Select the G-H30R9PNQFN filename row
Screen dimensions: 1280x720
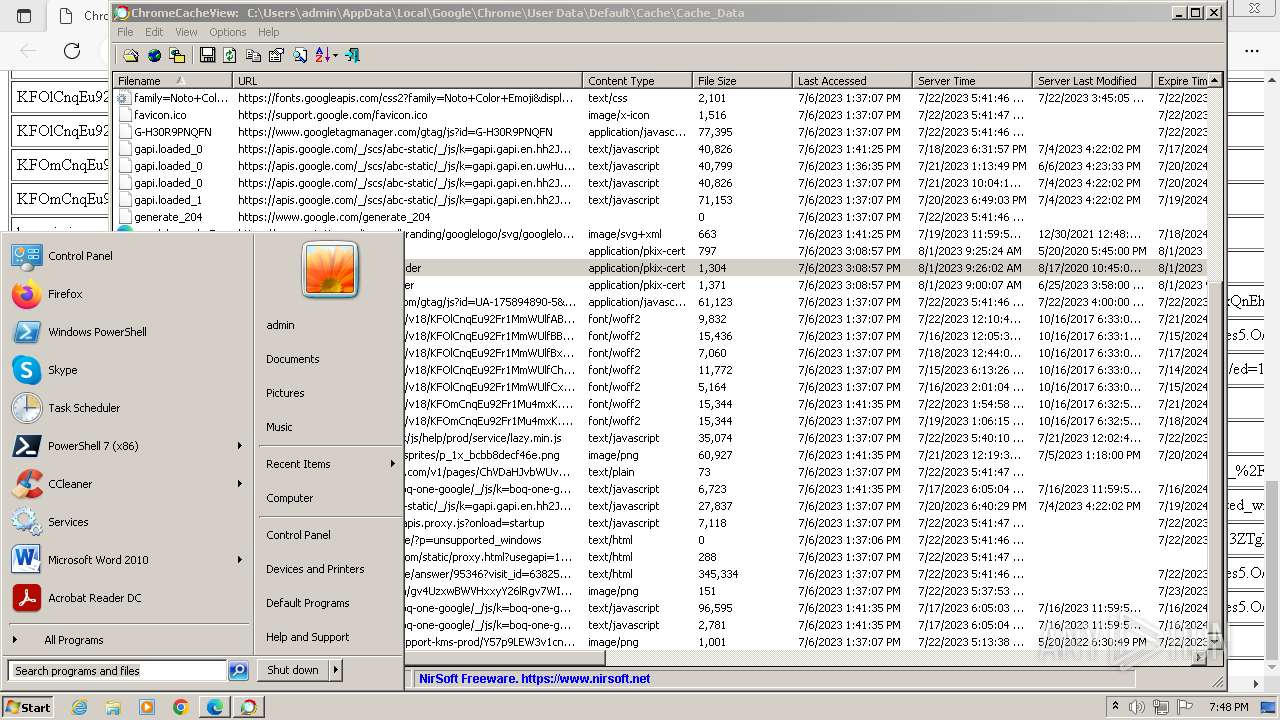pyautogui.click(x=172, y=132)
